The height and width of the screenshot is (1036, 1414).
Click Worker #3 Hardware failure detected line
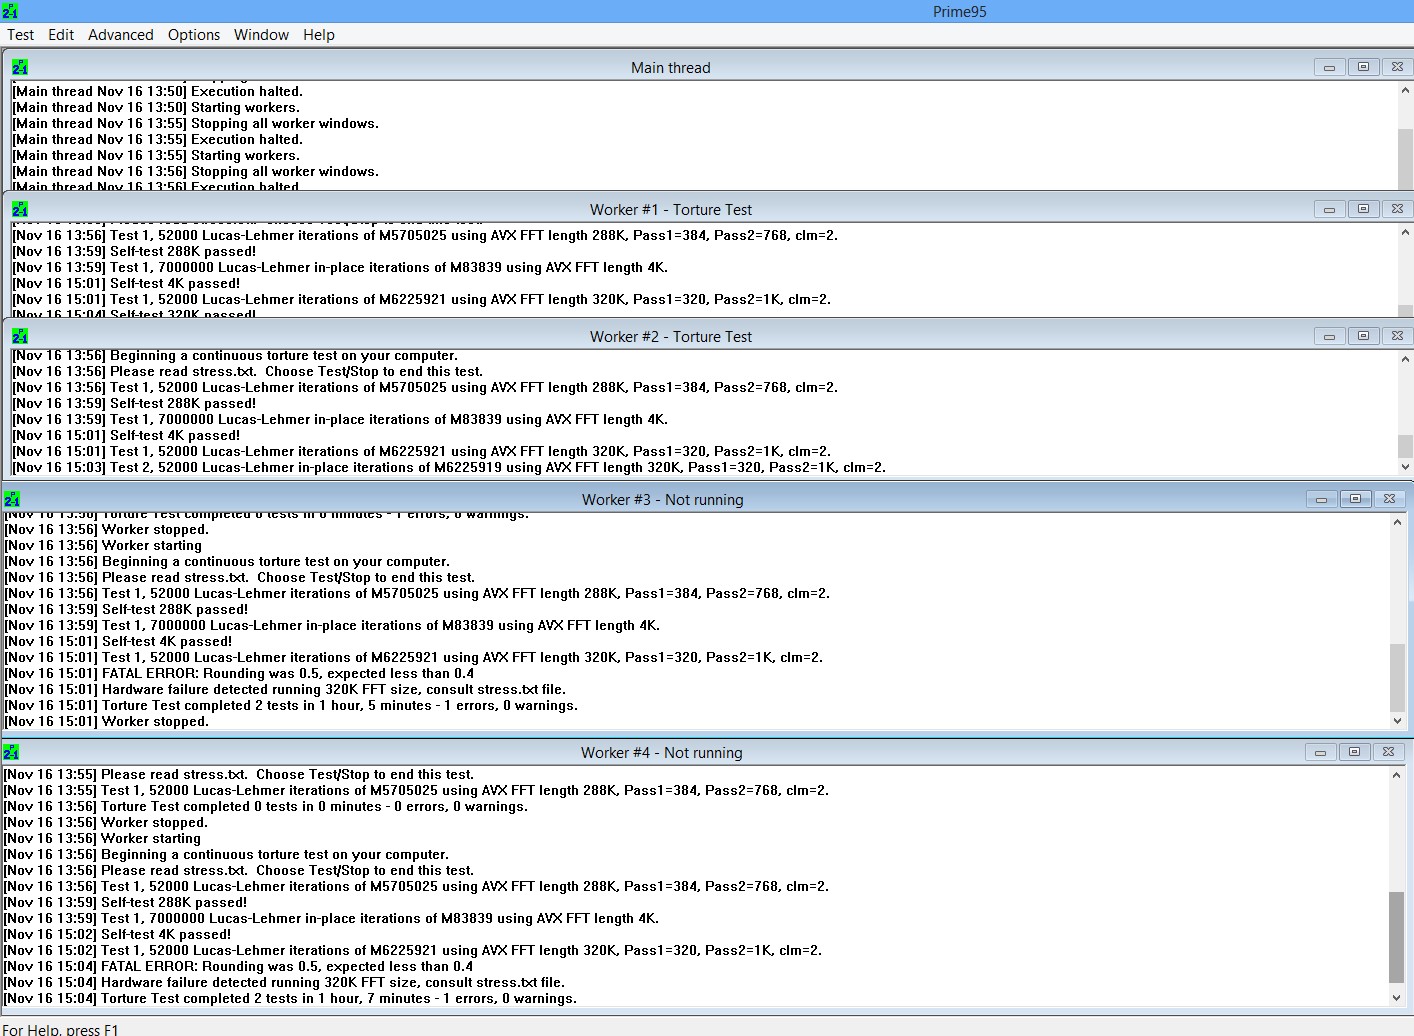[285, 689]
